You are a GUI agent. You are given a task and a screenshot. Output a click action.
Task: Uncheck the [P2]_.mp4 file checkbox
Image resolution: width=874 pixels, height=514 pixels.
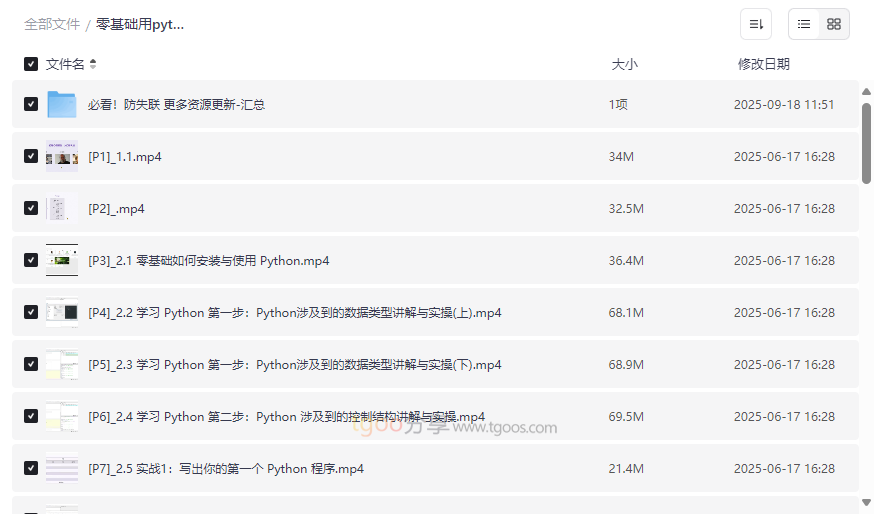pyautogui.click(x=31, y=208)
